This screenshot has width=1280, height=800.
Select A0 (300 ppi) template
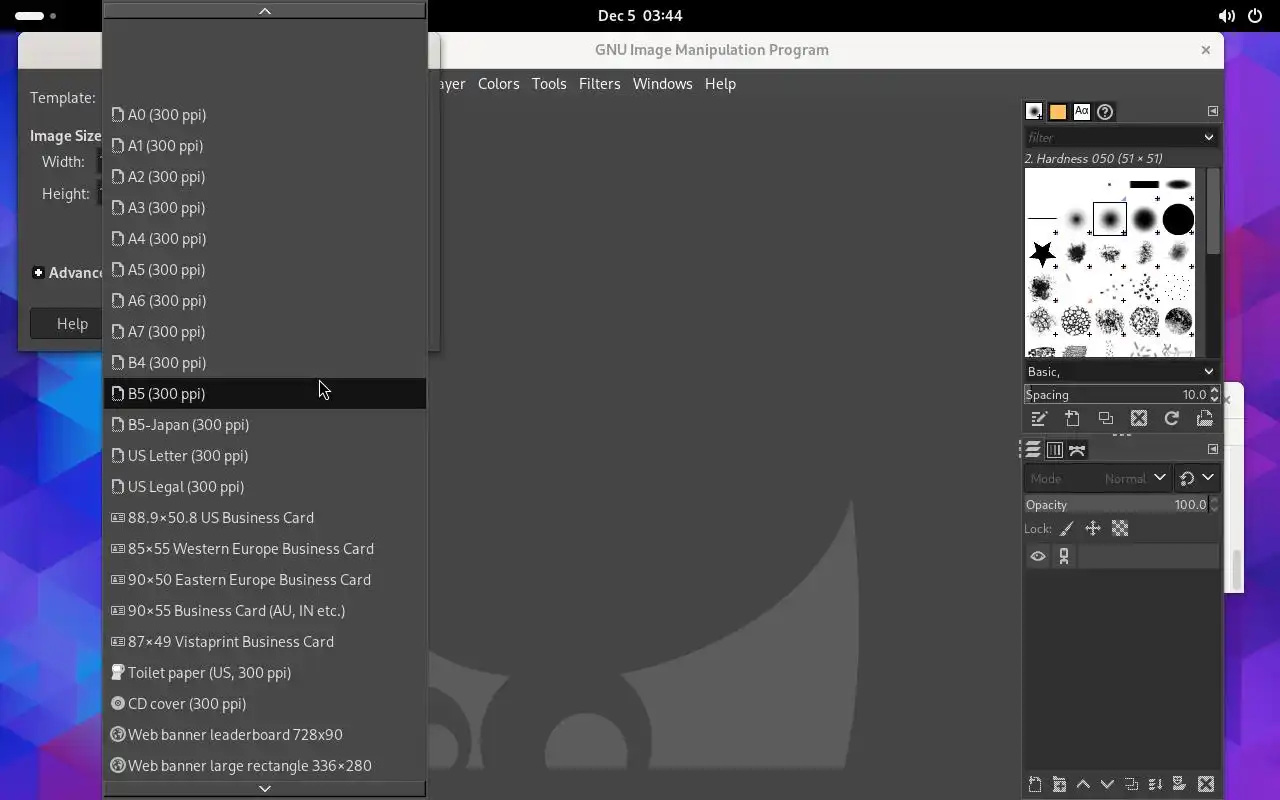point(265,115)
